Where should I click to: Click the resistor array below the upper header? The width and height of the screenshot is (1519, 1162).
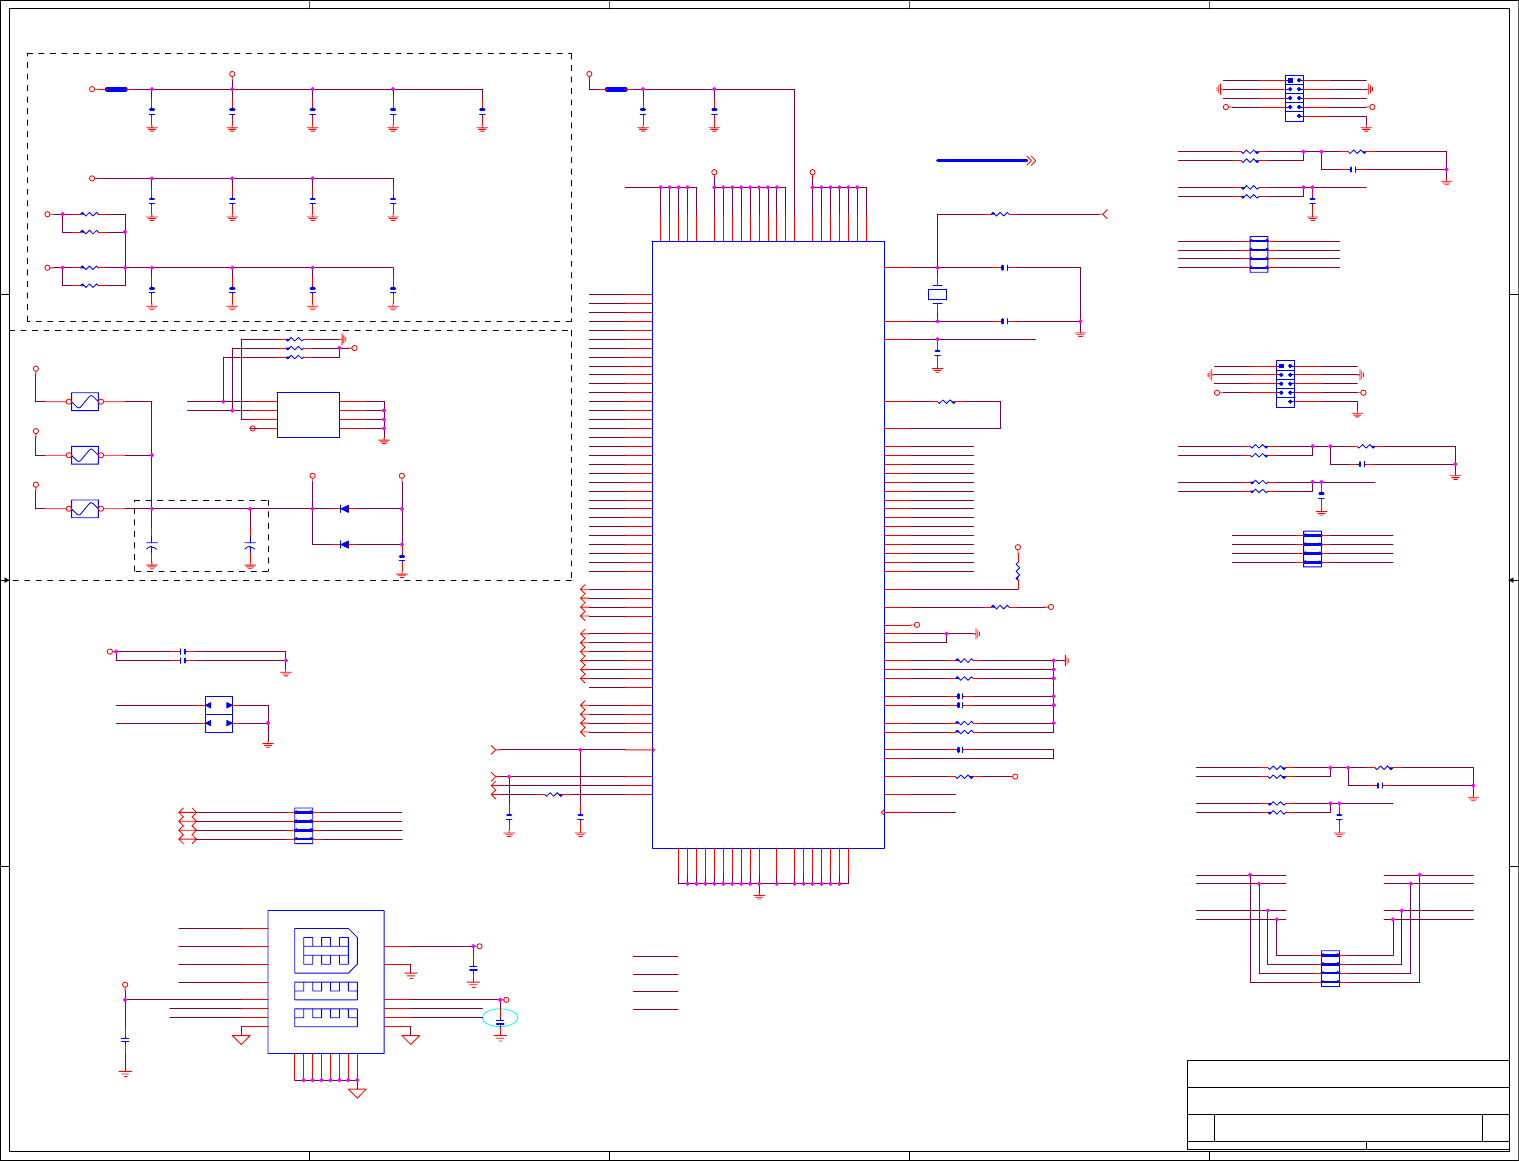(1259, 255)
